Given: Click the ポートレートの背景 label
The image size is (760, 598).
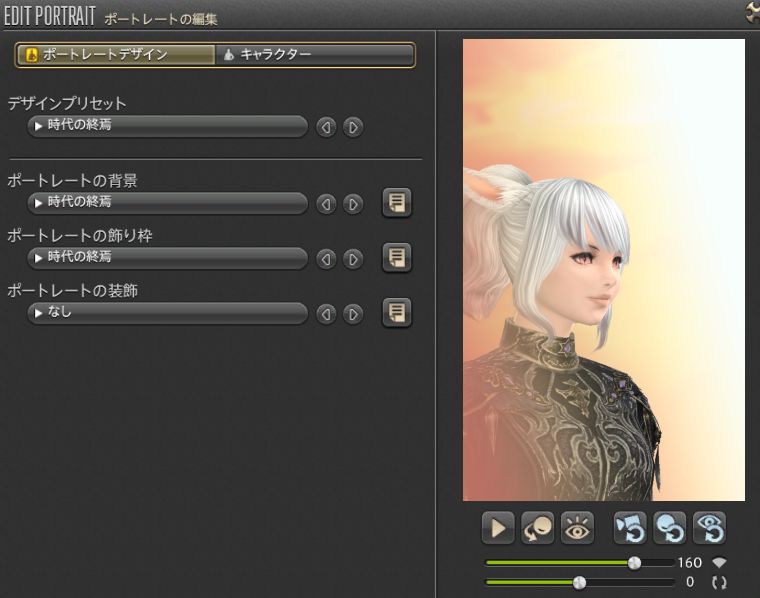Looking at the screenshot, I should tap(72, 180).
